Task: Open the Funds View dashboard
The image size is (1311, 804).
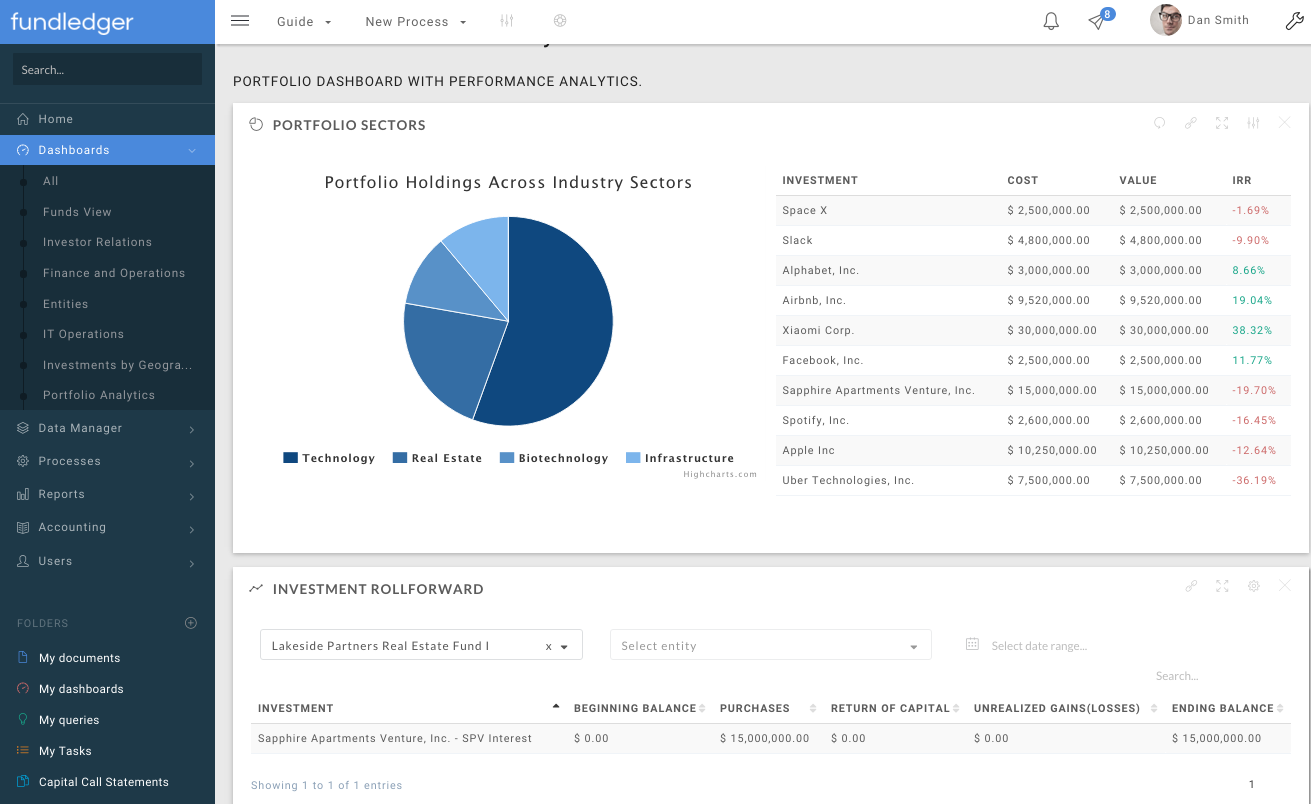Action: (x=77, y=212)
